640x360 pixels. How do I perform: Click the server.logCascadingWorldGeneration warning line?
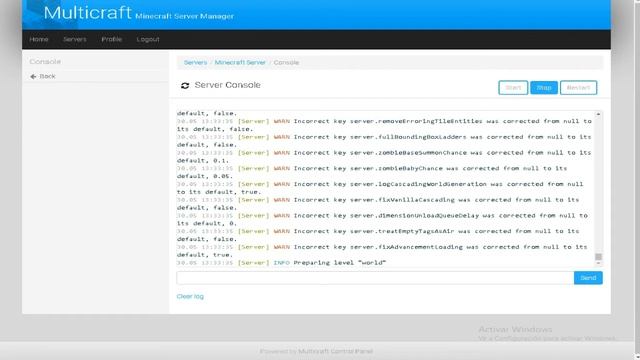(x=380, y=188)
